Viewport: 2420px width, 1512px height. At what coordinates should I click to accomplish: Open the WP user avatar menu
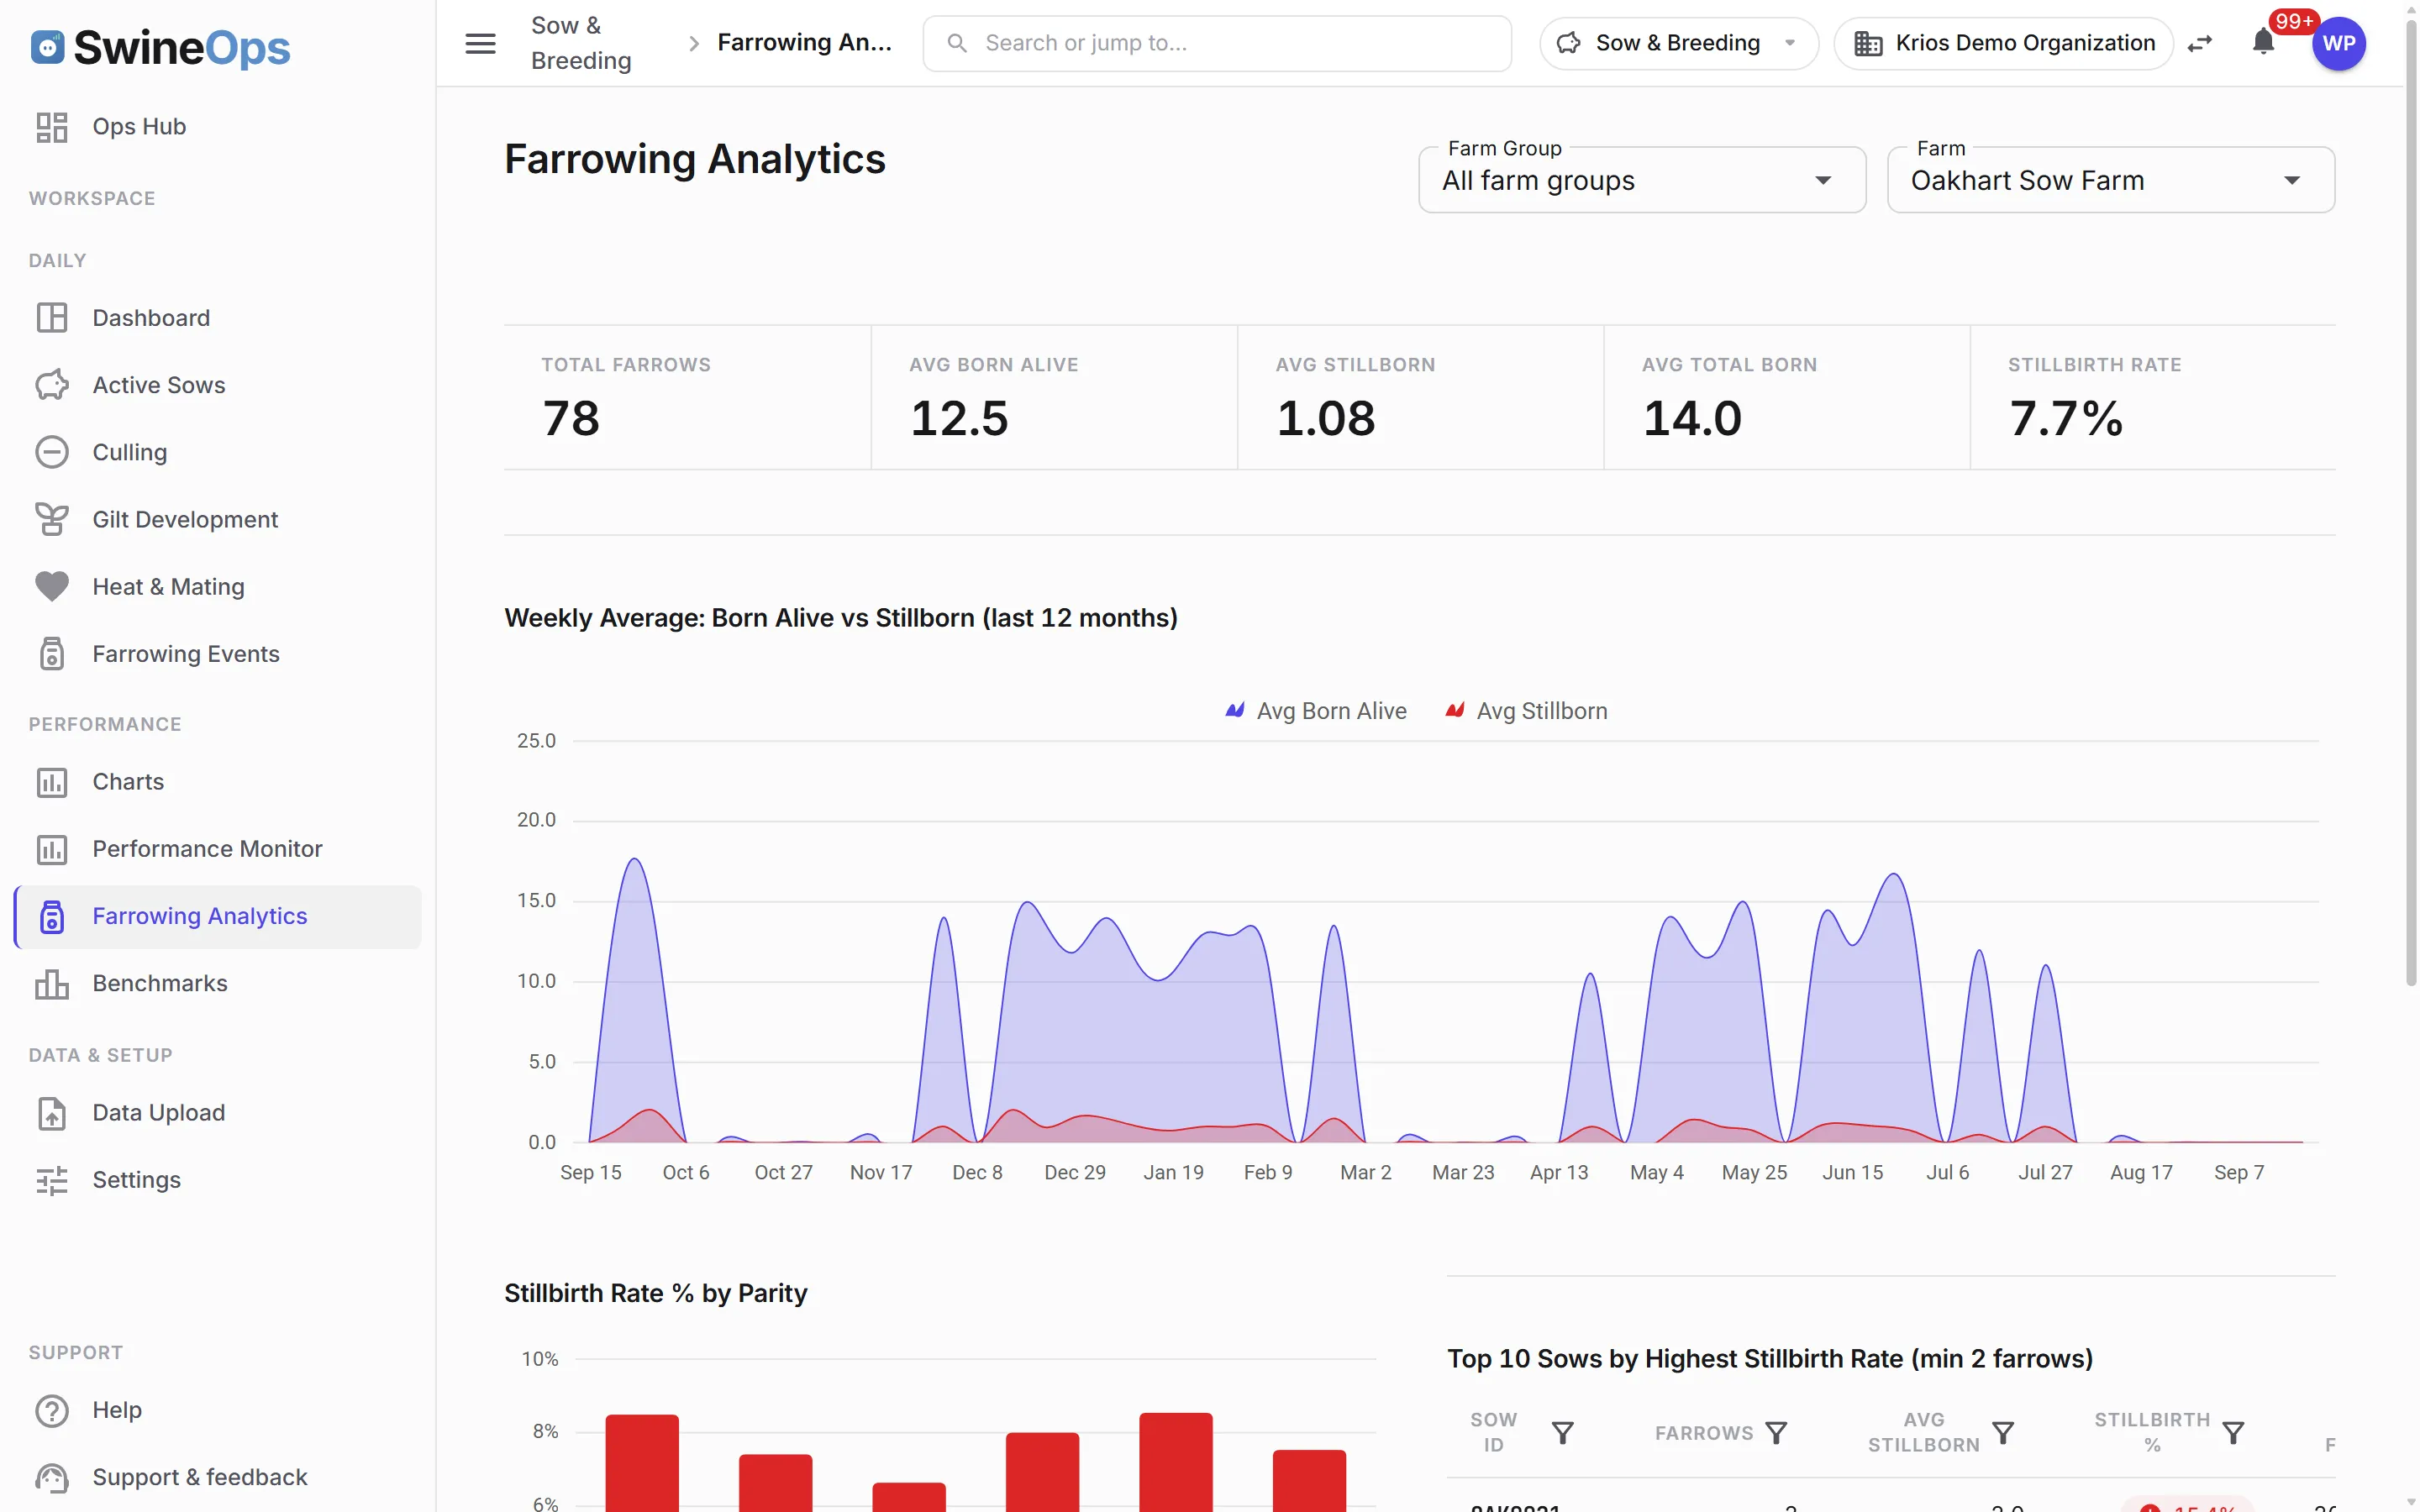click(2338, 44)
